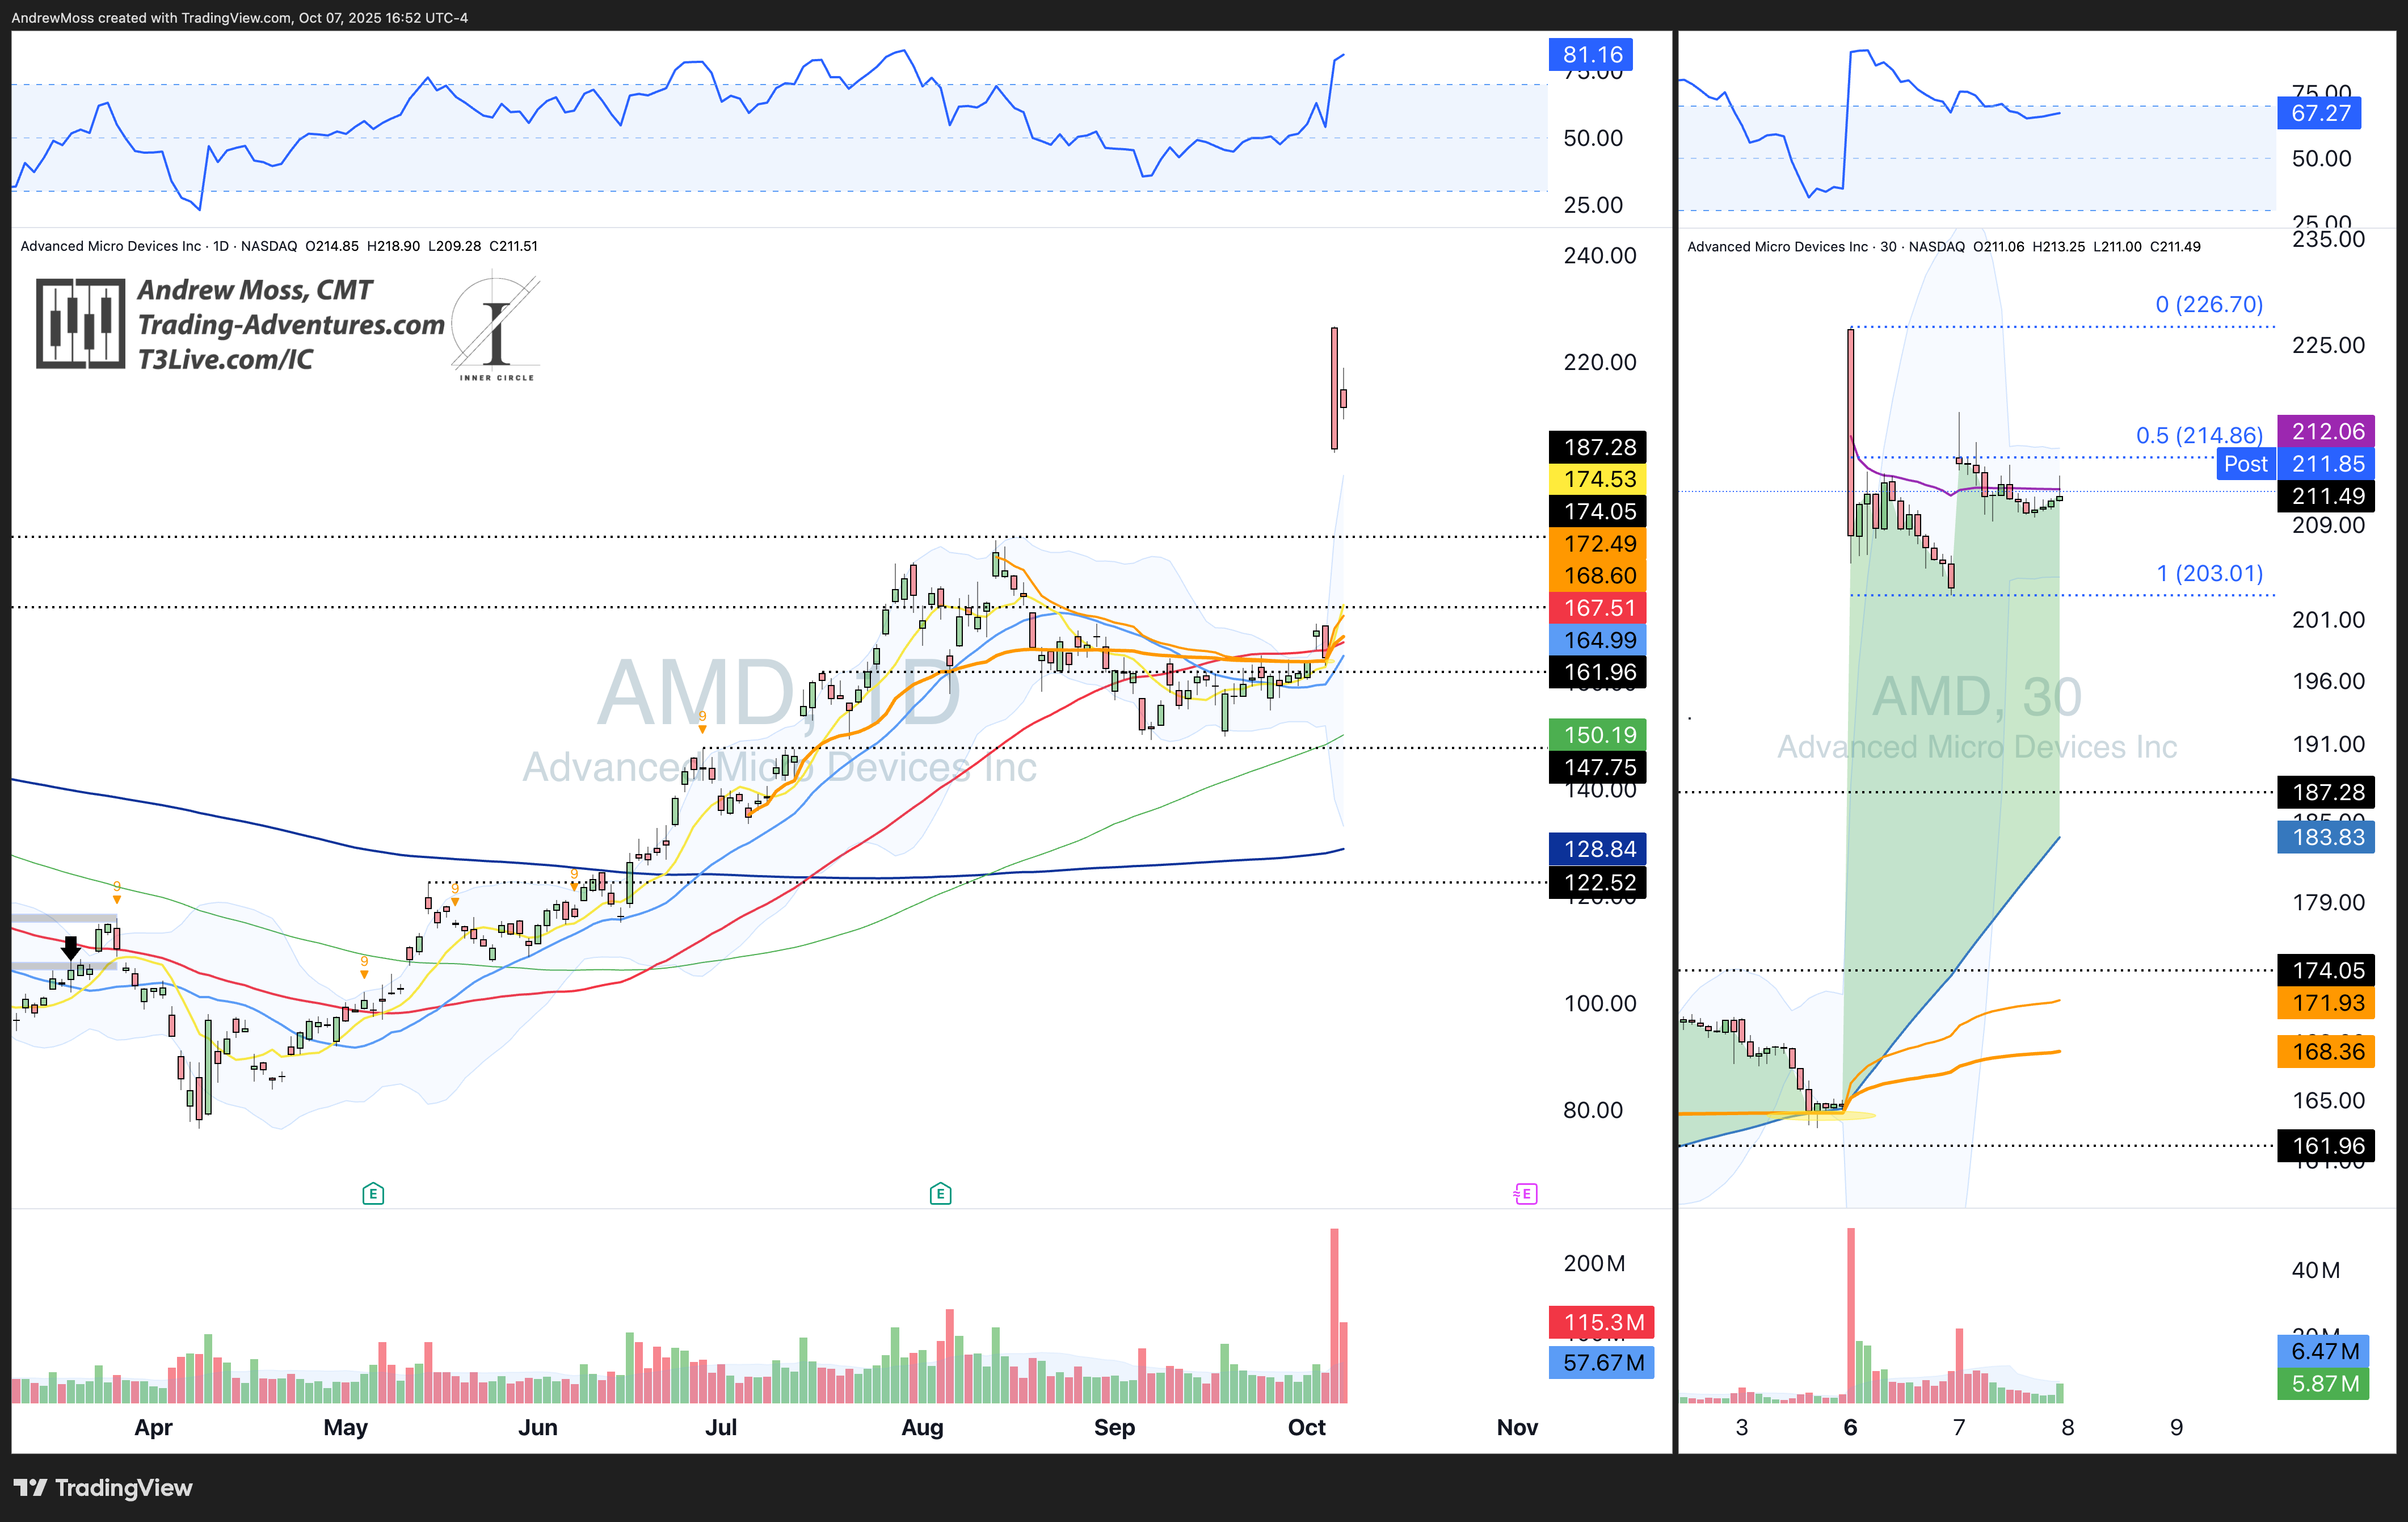Screen dimensions: 2408x1522
Task: Click the T3Live.com/IC text
Action: [225, 359]
